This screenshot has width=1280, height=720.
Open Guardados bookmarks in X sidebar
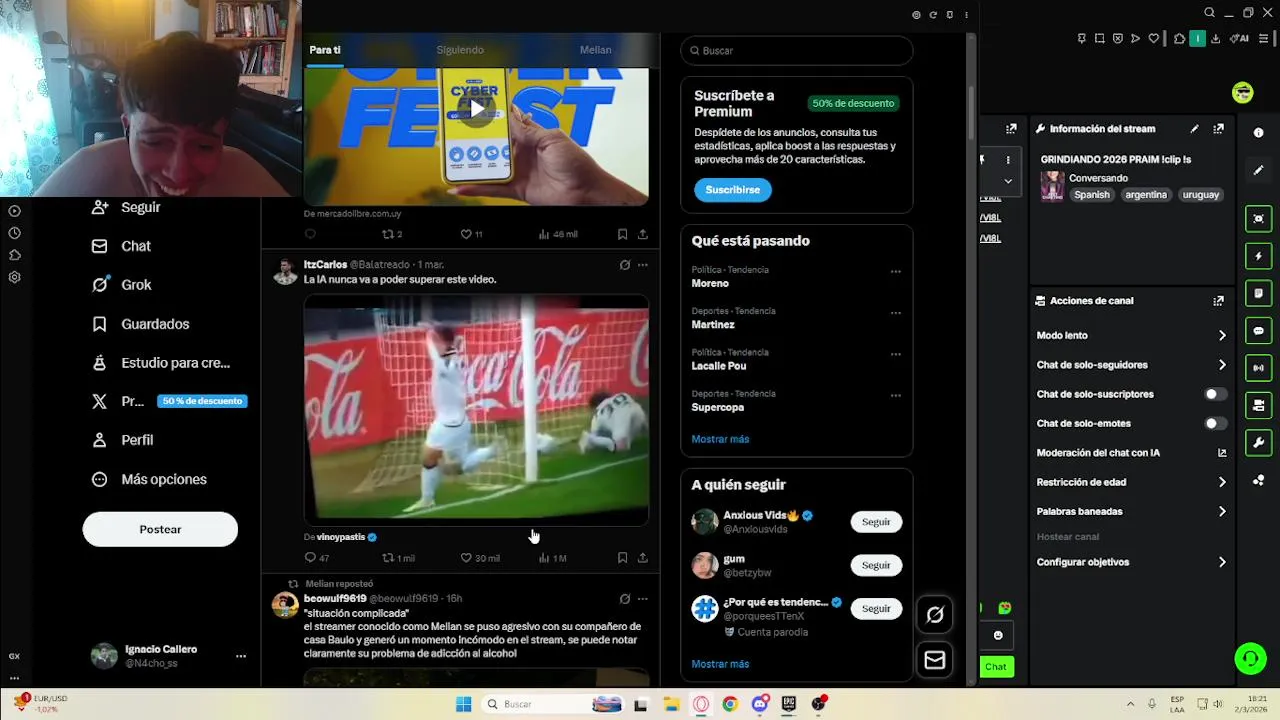pos(140,324)
